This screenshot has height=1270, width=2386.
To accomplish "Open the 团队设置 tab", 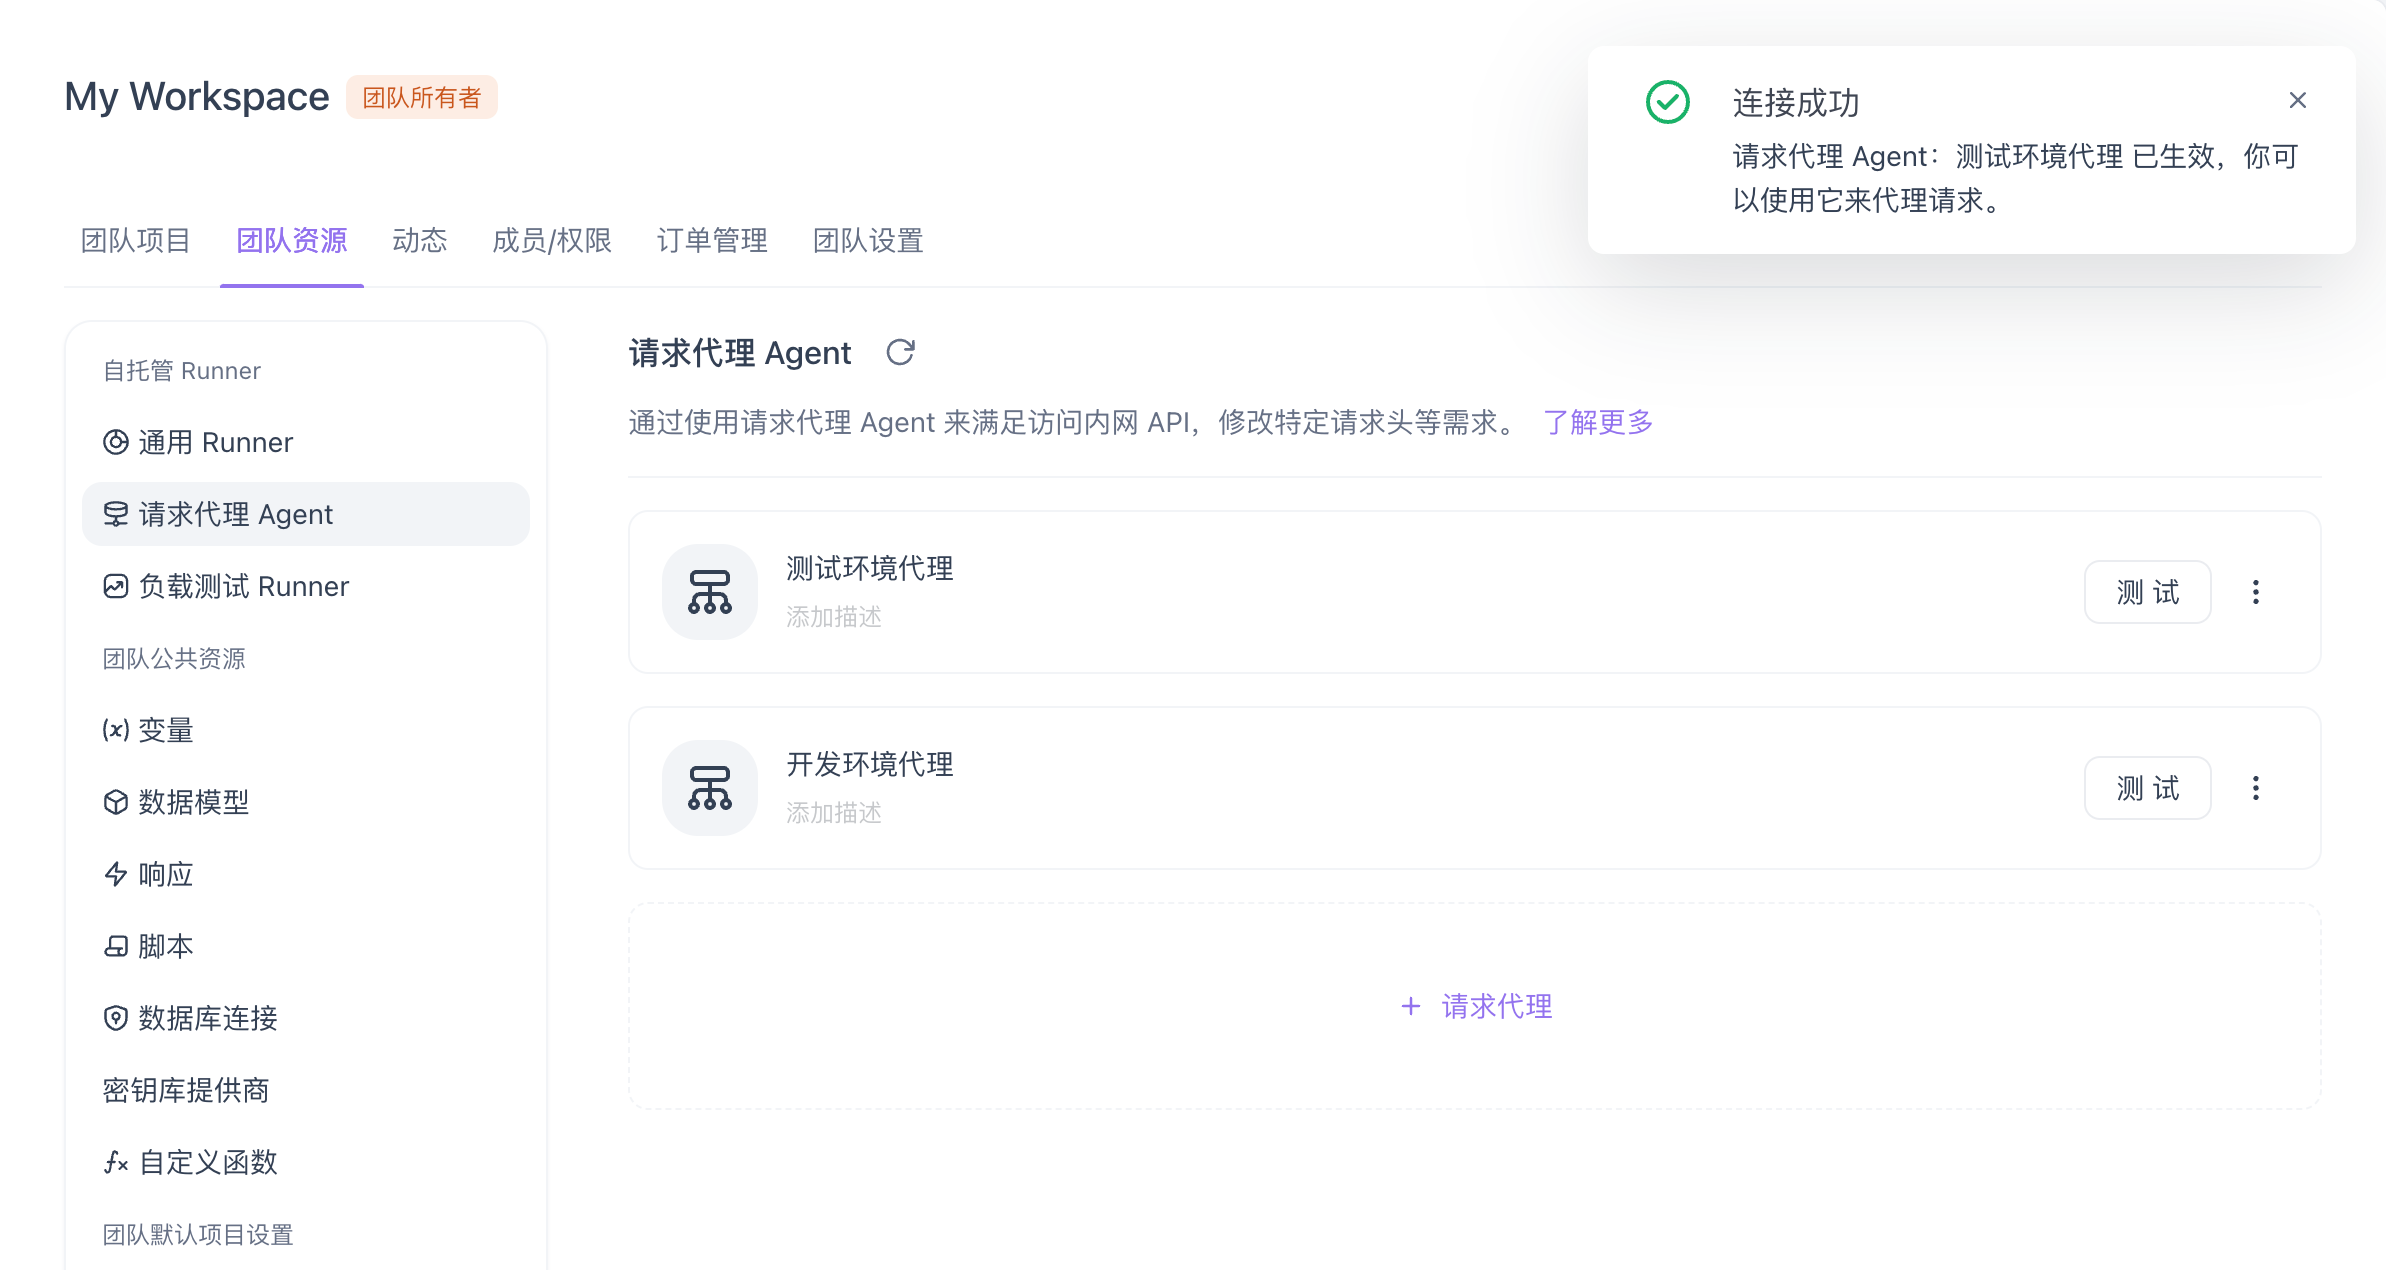I will point(867,240).
